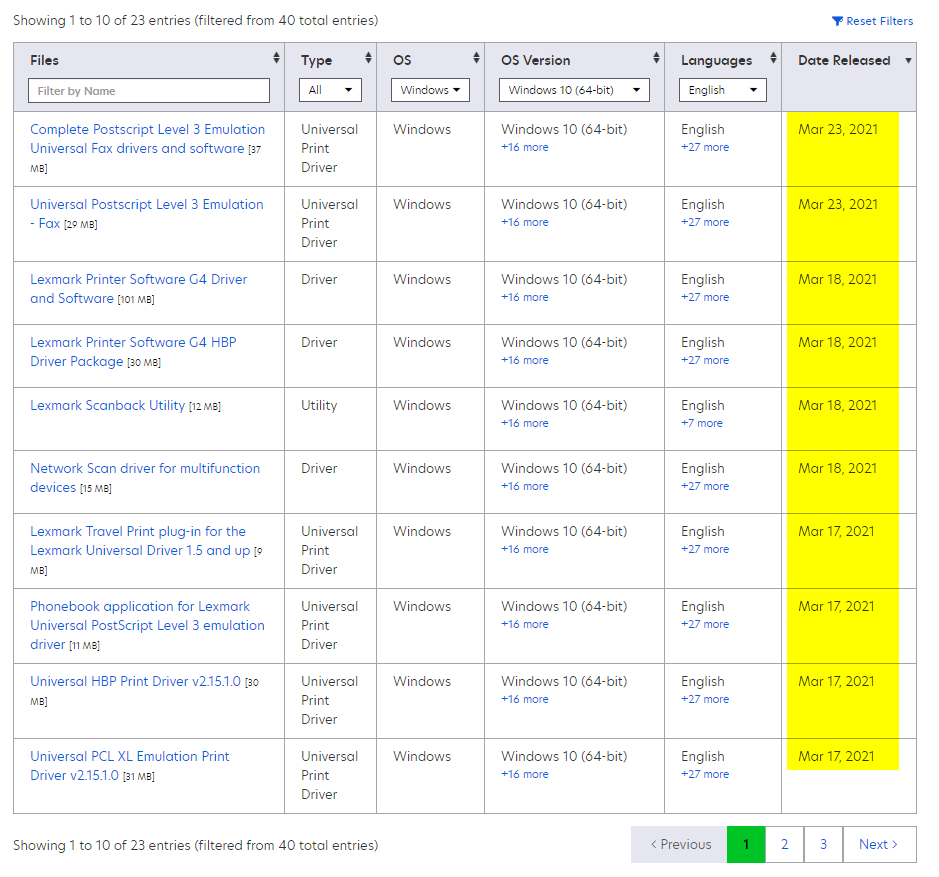
Task: Sort table by Files column arrows
Action: pyautogui.click(x=276, y=59)
